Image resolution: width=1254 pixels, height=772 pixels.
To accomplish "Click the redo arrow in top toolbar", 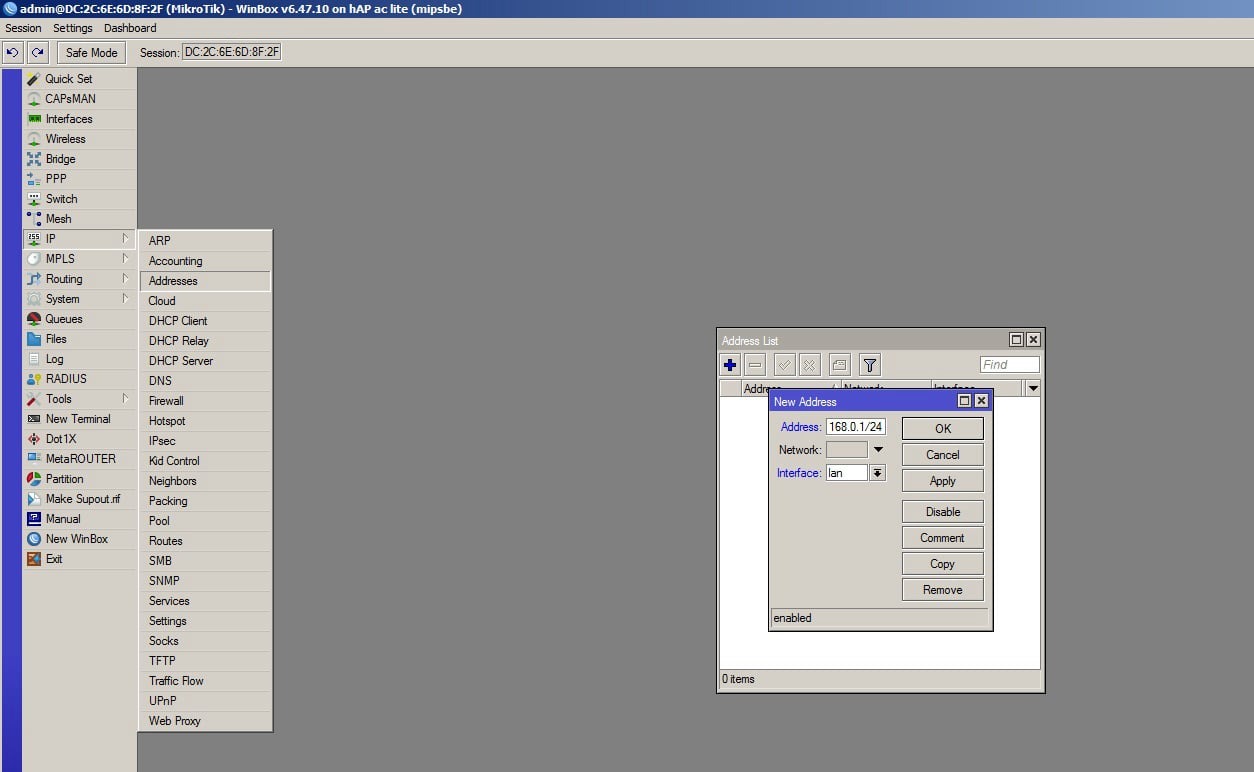I will point(38,52).
